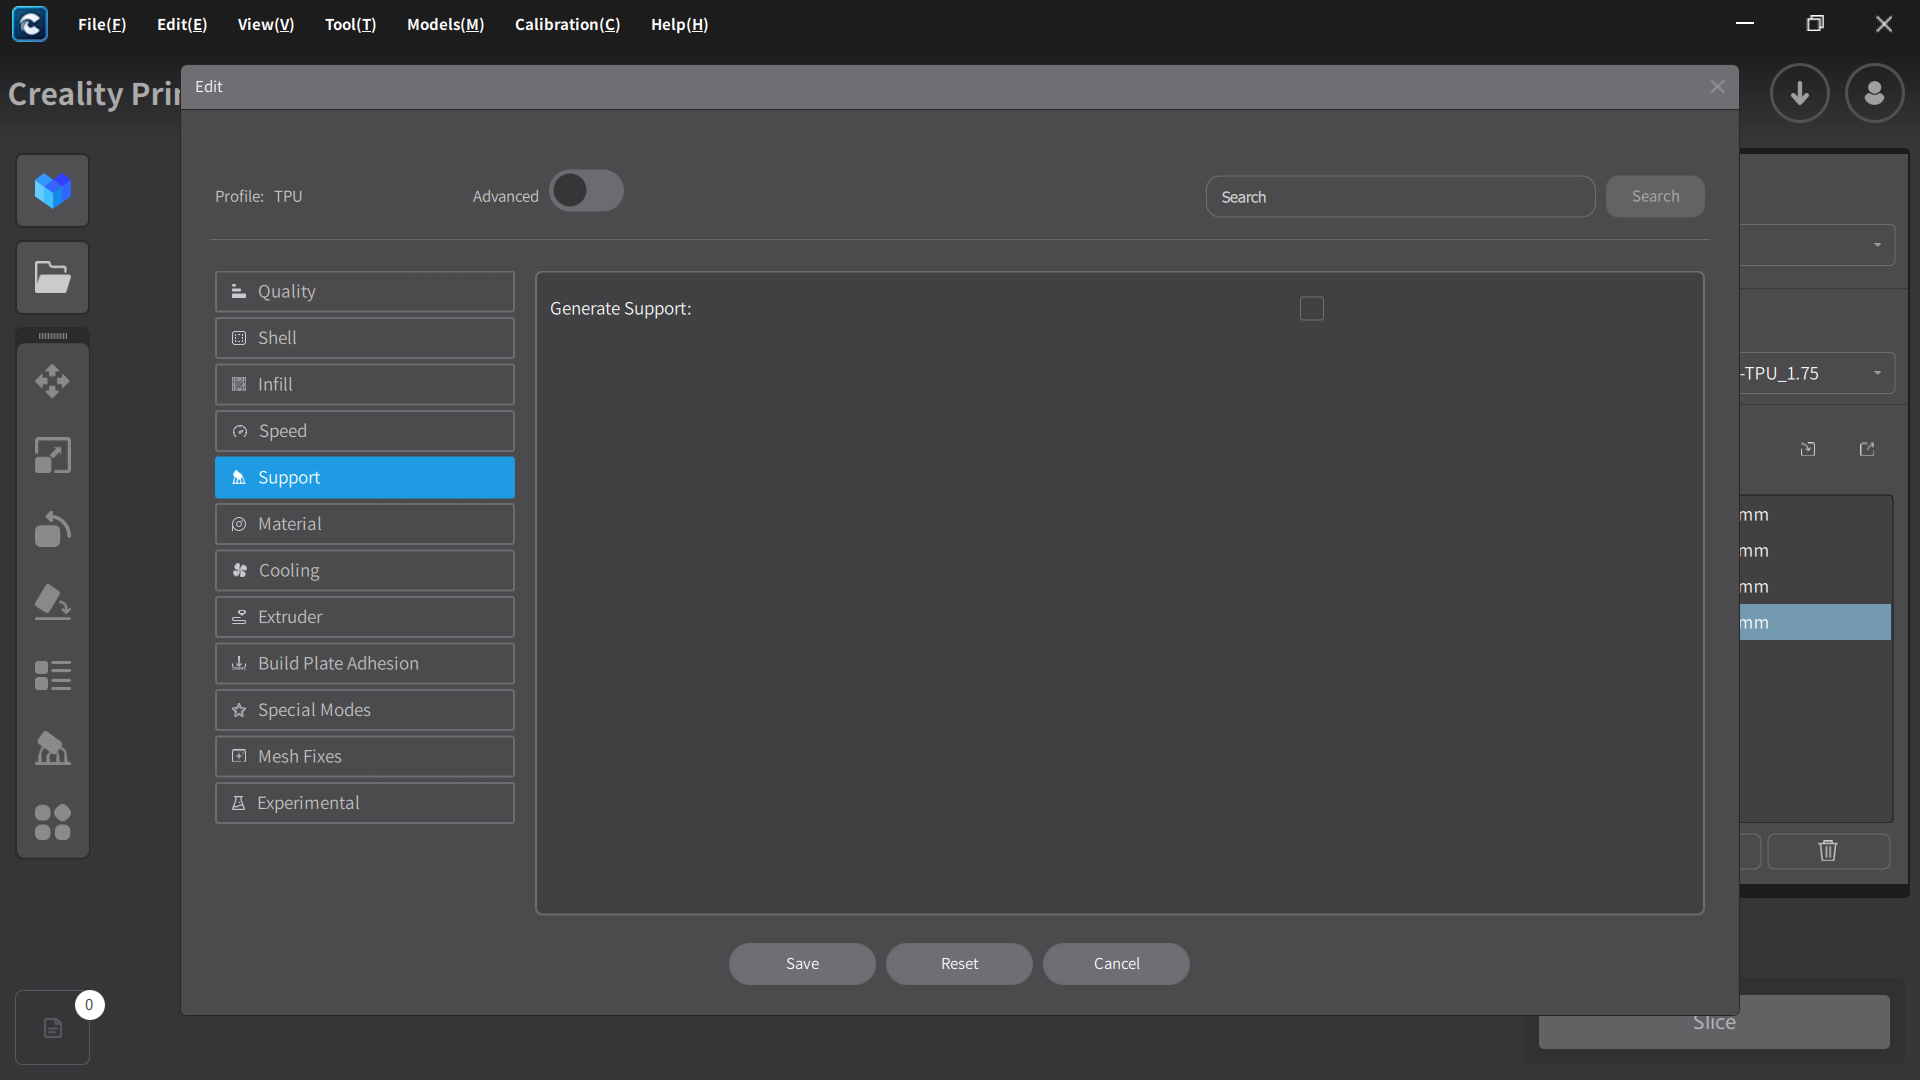Open file via folder icon in sidebar
The width and height of the screenshot is (1920, 1080).
click(x=53, y=277)
